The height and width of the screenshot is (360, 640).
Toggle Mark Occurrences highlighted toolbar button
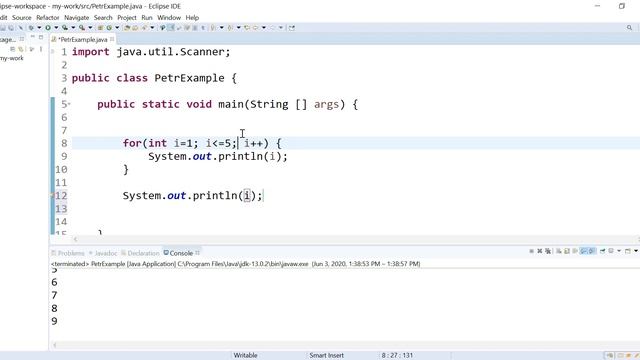point(171,28)
